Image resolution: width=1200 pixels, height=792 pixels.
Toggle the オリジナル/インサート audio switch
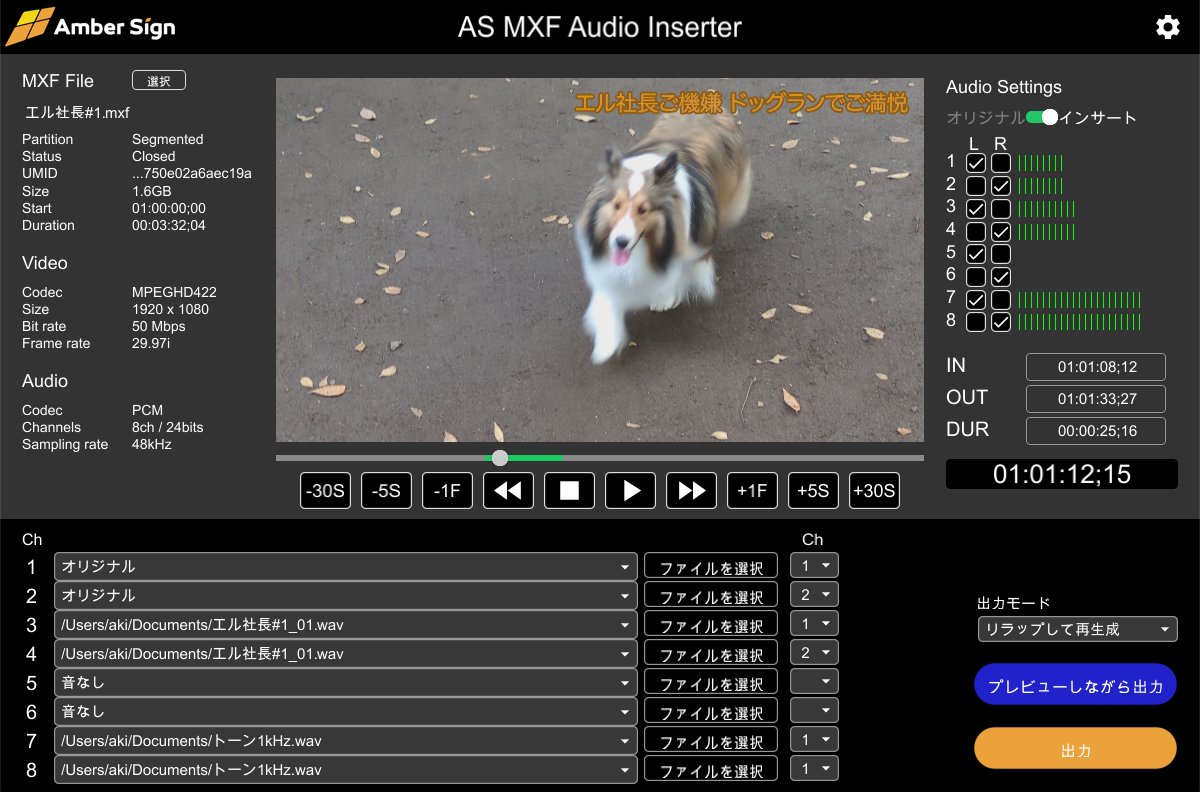coord(1042,117)
